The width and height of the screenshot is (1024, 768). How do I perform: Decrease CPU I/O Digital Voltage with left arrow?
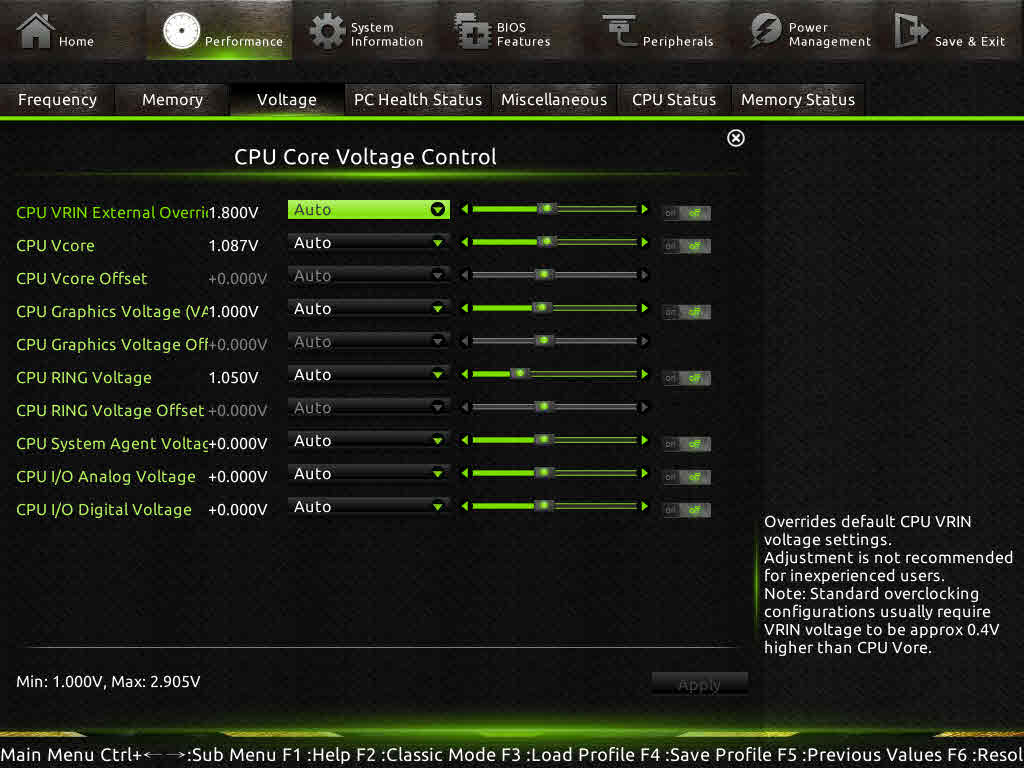coord(464,506)
